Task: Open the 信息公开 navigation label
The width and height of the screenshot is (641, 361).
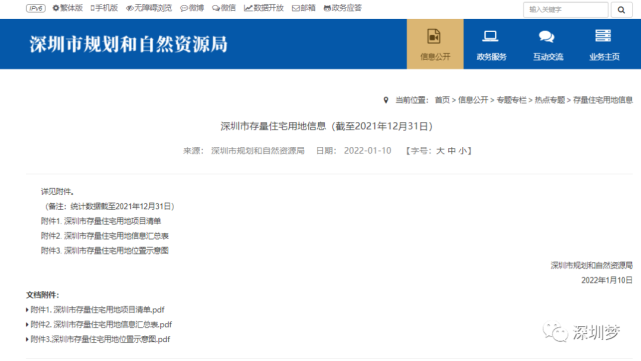Action: pyautogui.click(x=435, y=57)
